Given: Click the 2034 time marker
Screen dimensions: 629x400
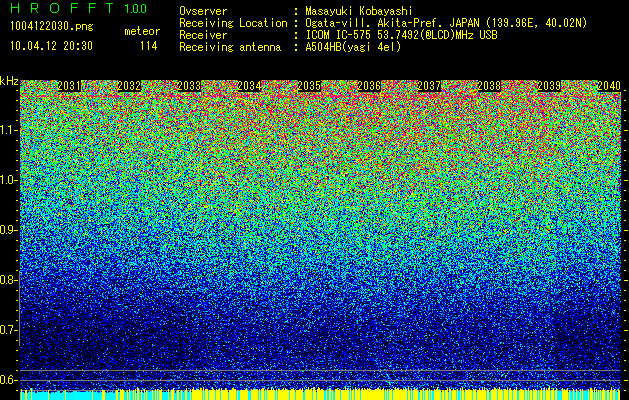Looking at the screenshot, I should click(x=249, y=86).
